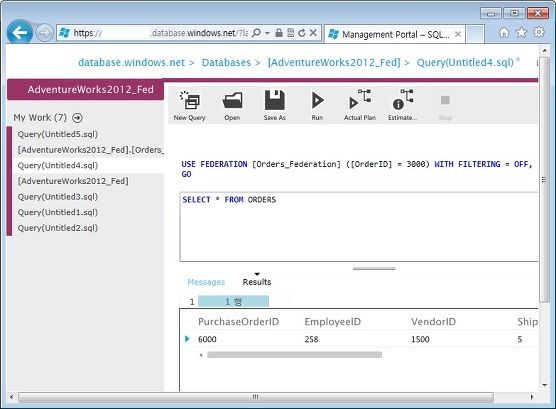This screenshot has height=409, width=556.
Task: Click the splitter bar between editor and results
Action: [374, 269]
